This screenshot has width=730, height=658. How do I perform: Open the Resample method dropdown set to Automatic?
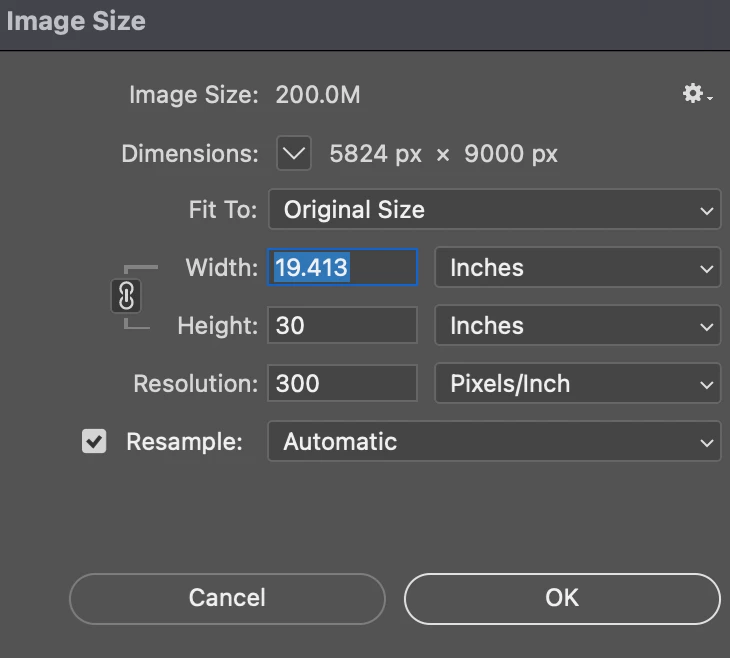click(494, 442)
